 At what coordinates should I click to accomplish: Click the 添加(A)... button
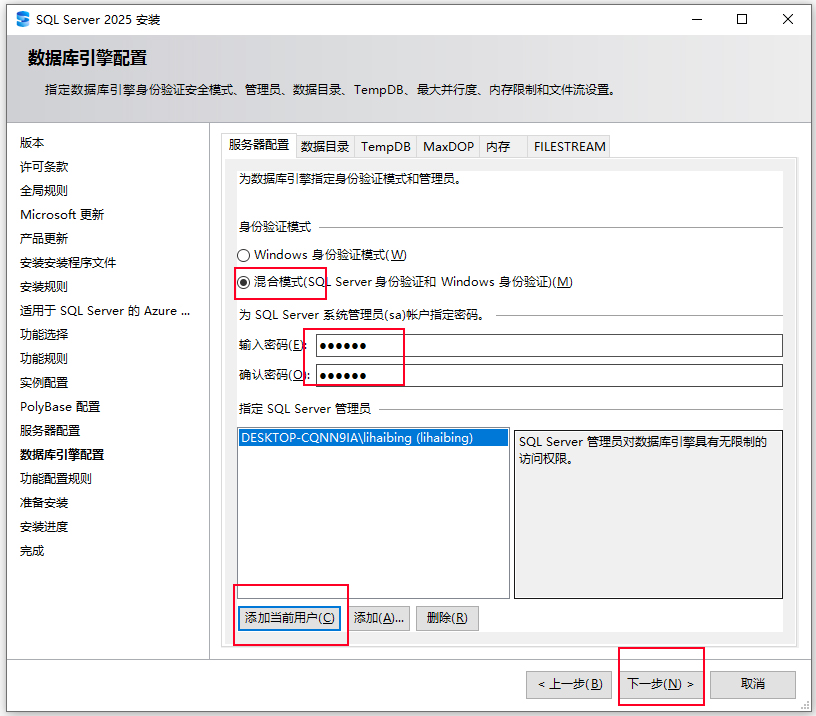pyautogui.click(x=379, y=618)
